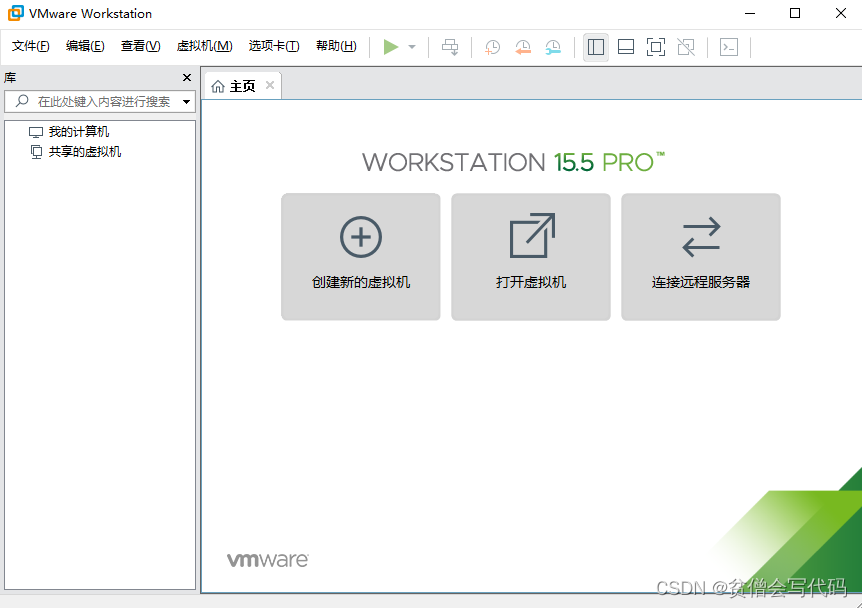Click the Revert to Snapshot icon
The height and width of the screenshot is (608, 862).
pos(523,47)
